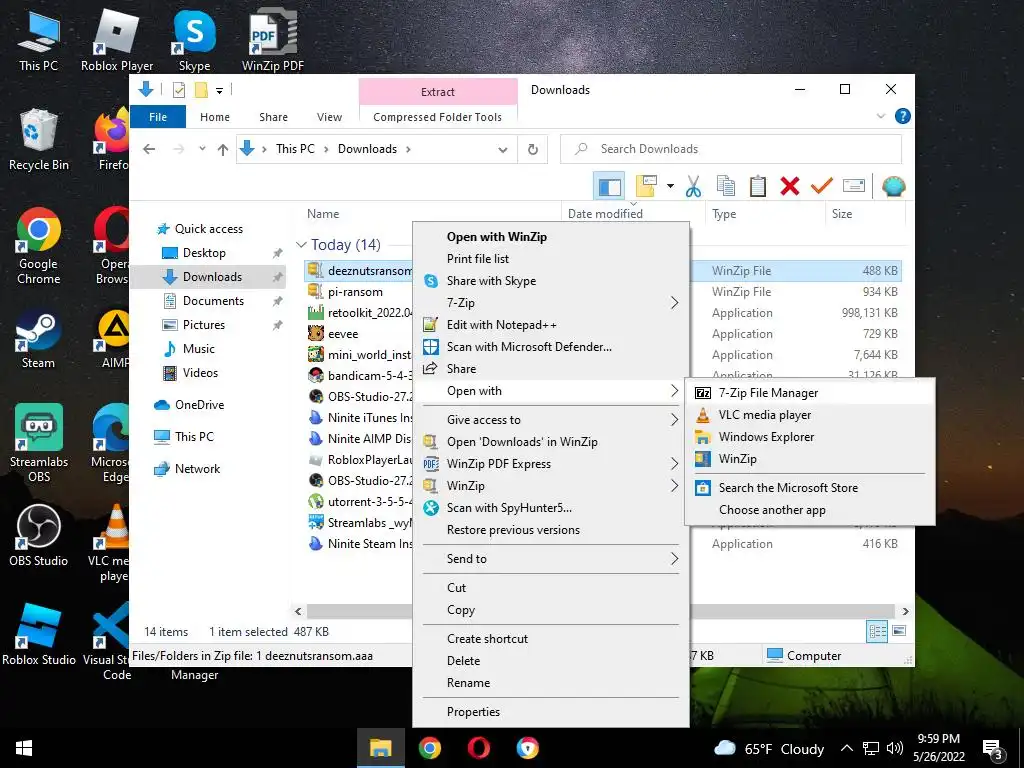The width and height of the screenshot is (1024, 768).
Task: Click the scissors Cut icon in toolbar
Action: (x=693, y=187)
